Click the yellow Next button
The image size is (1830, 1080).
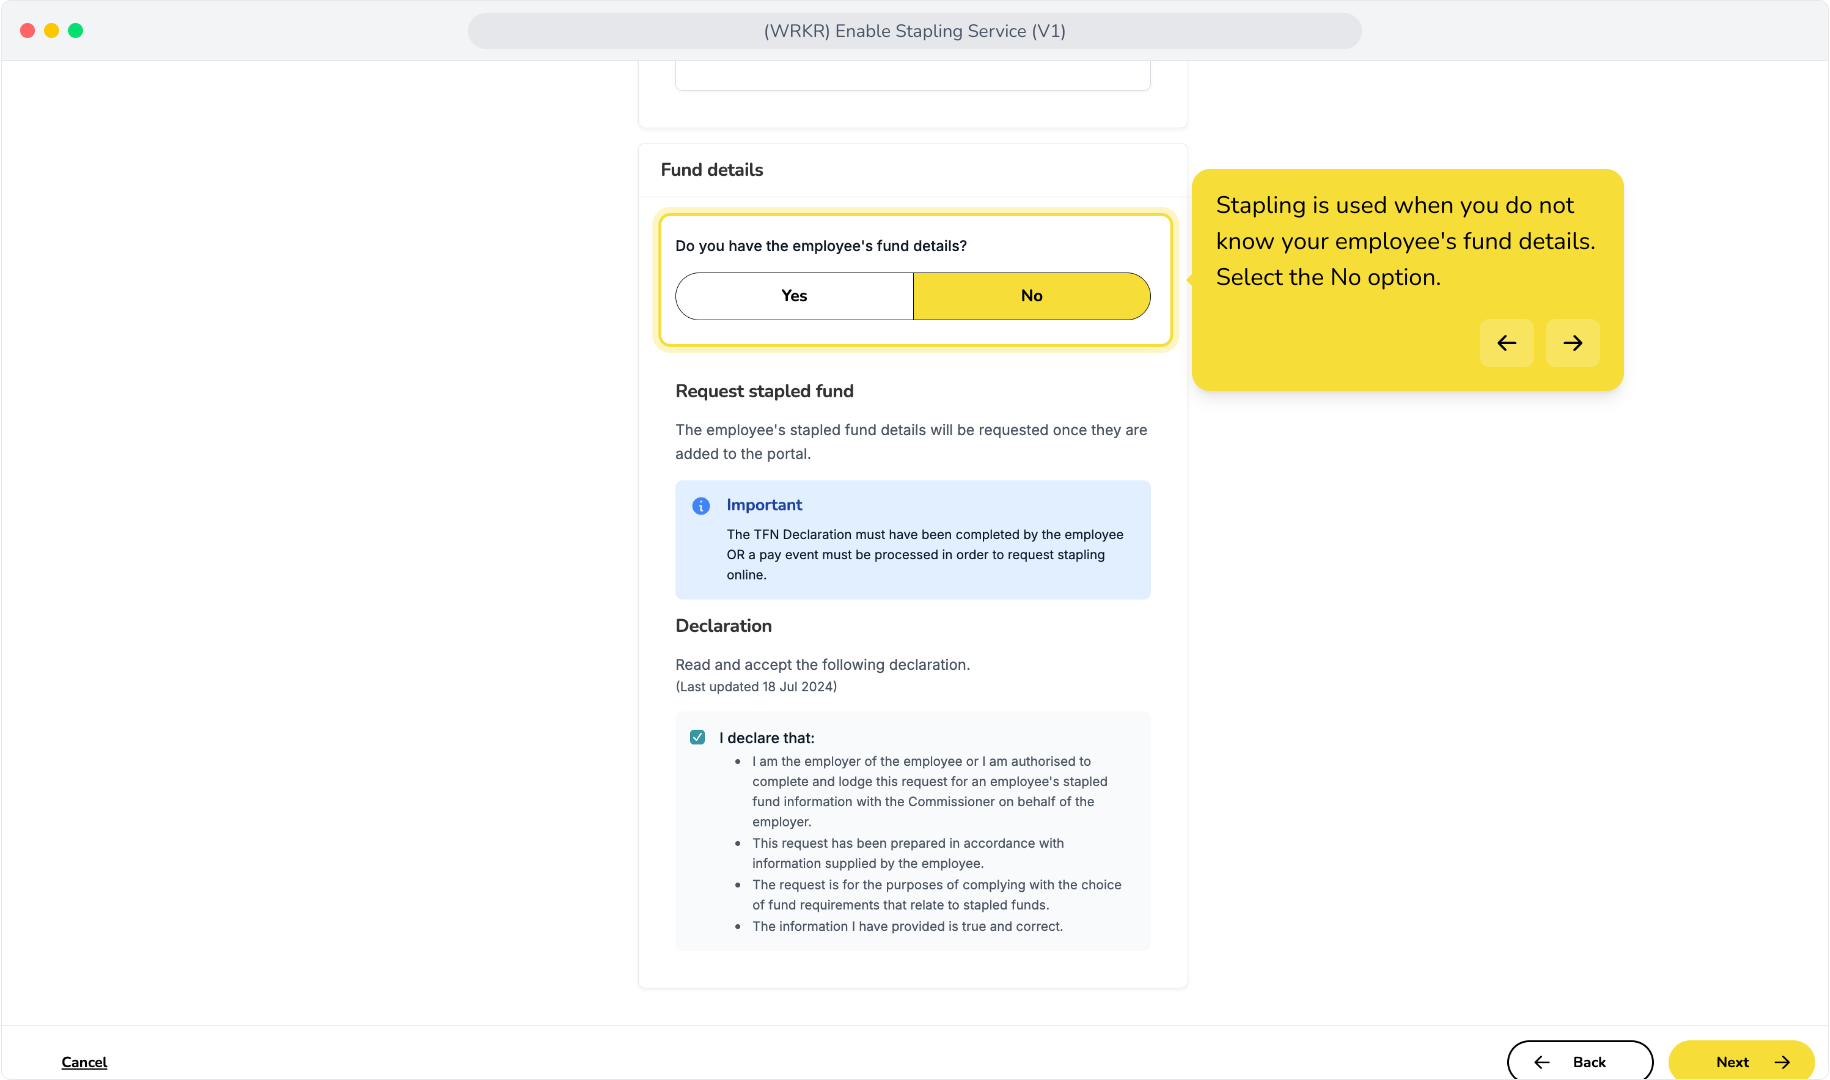point(1741,1061)
